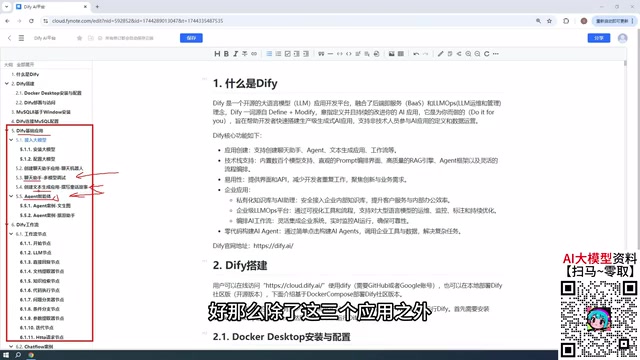640x360 pixels.
Task: Redo the last undone edit
Action: 425,54
